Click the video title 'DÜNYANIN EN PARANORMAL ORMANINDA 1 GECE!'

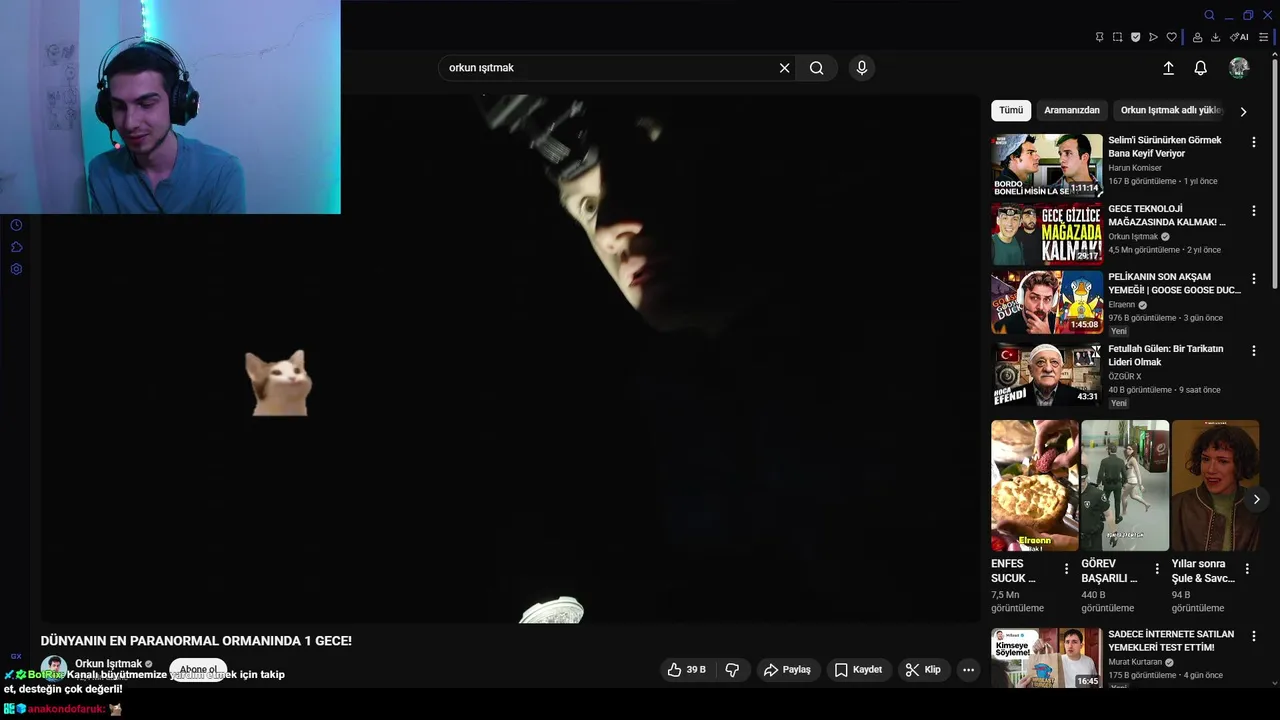pos(196,641)
